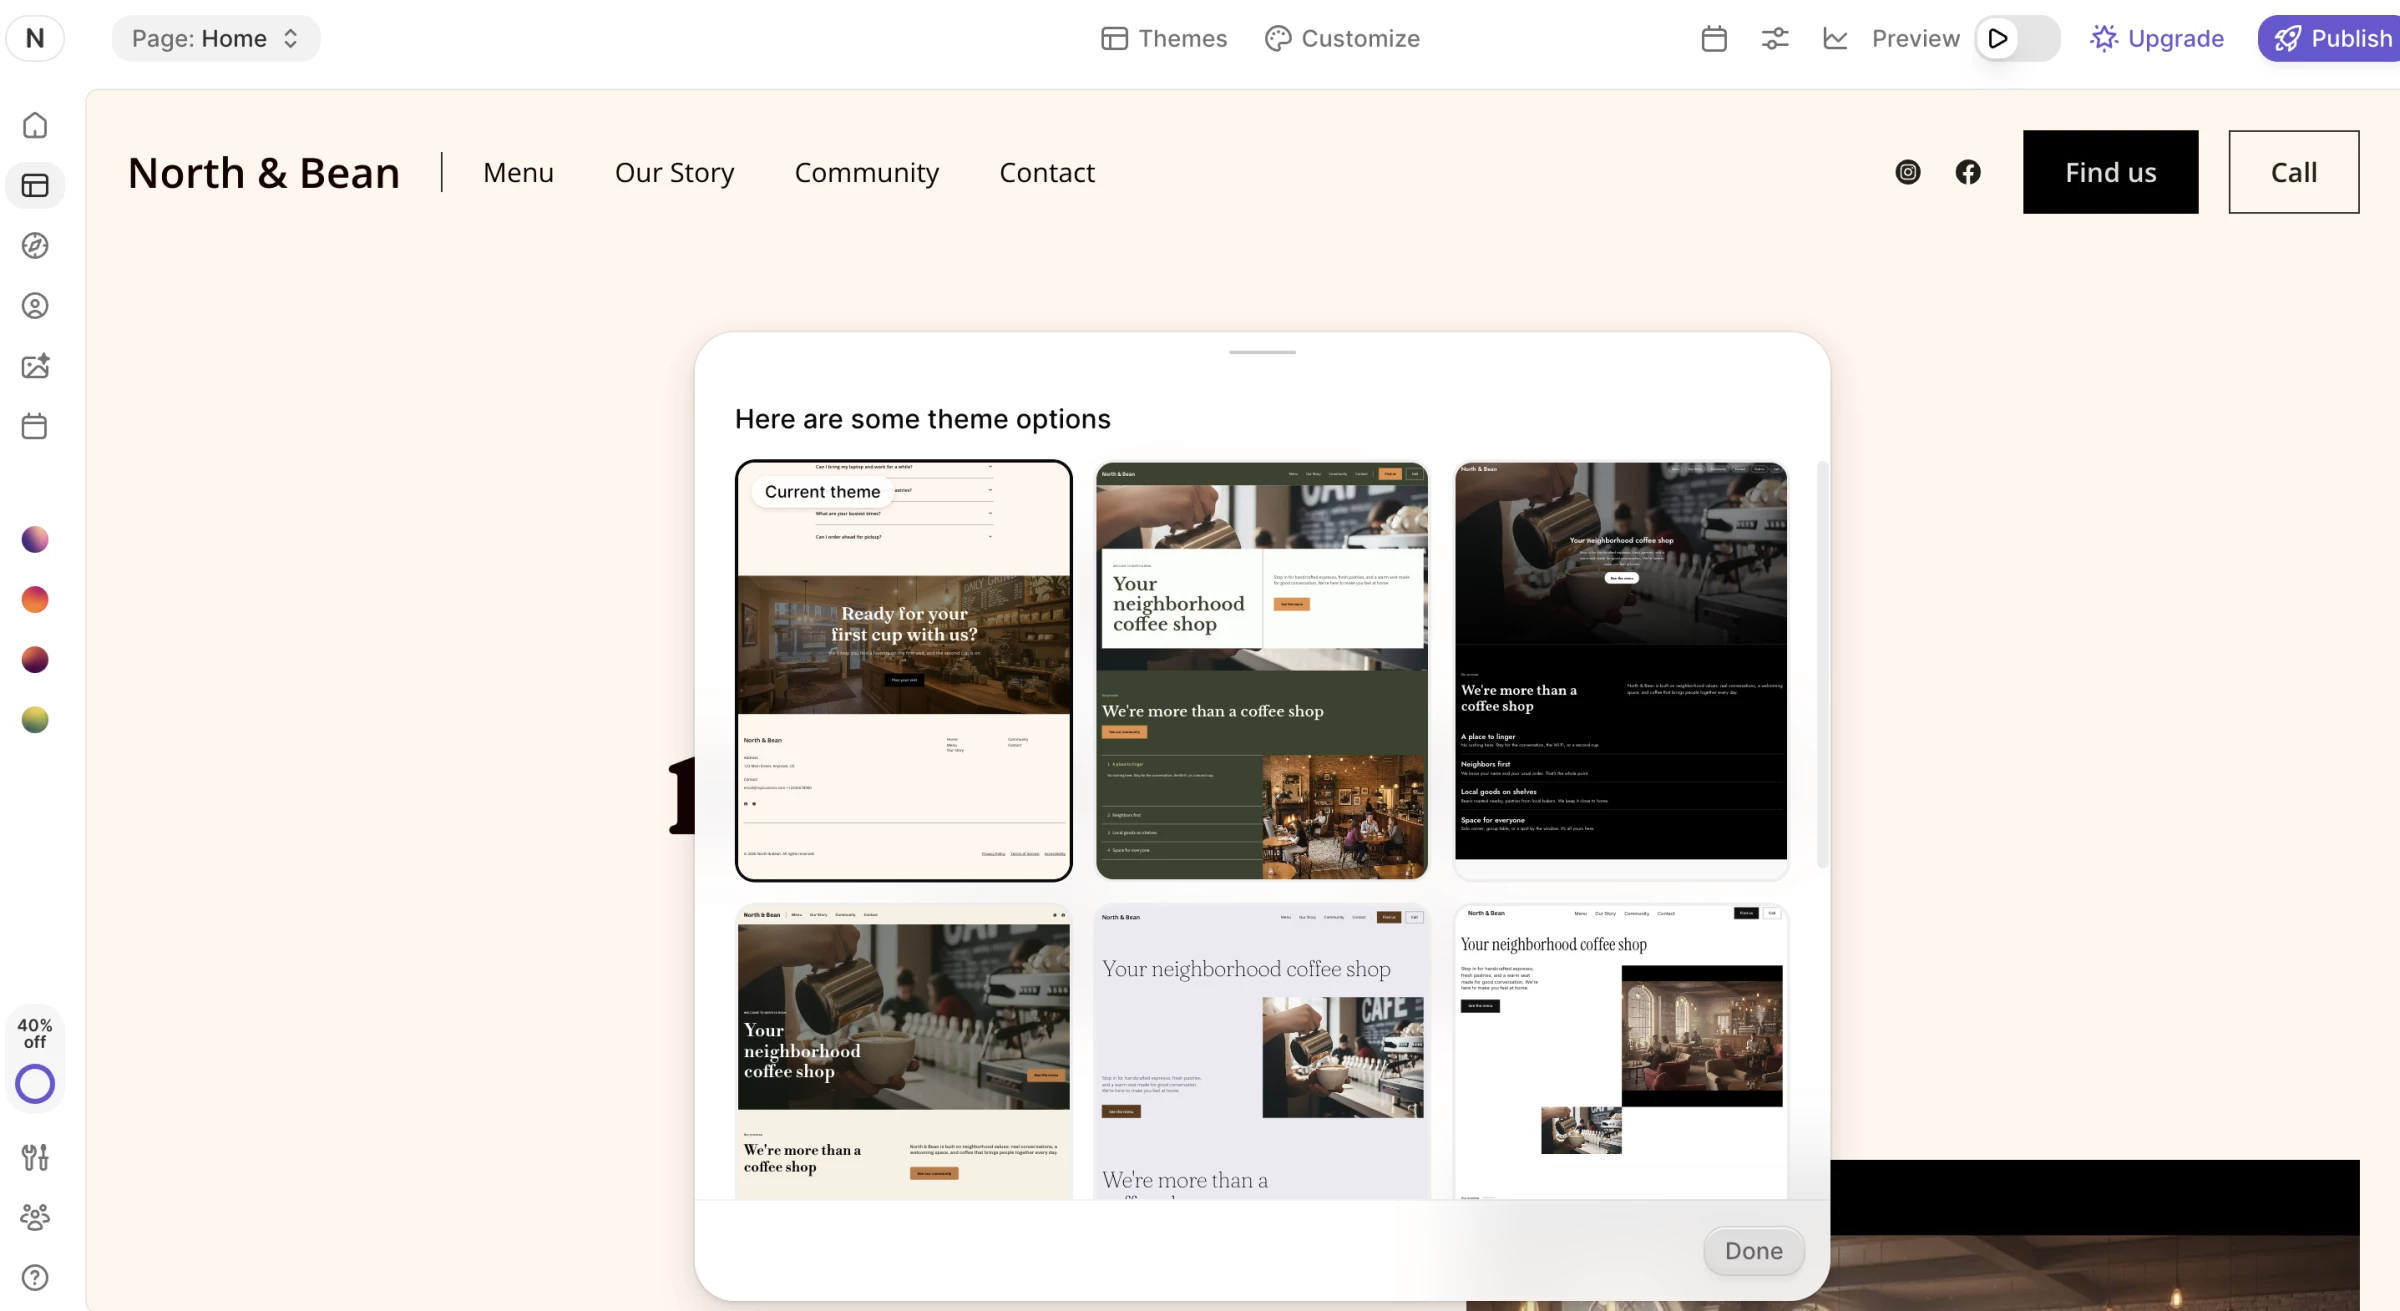Click the Contact nav link
The height and width of the screenshot is (1311, 2400).
click(1047, 172)
